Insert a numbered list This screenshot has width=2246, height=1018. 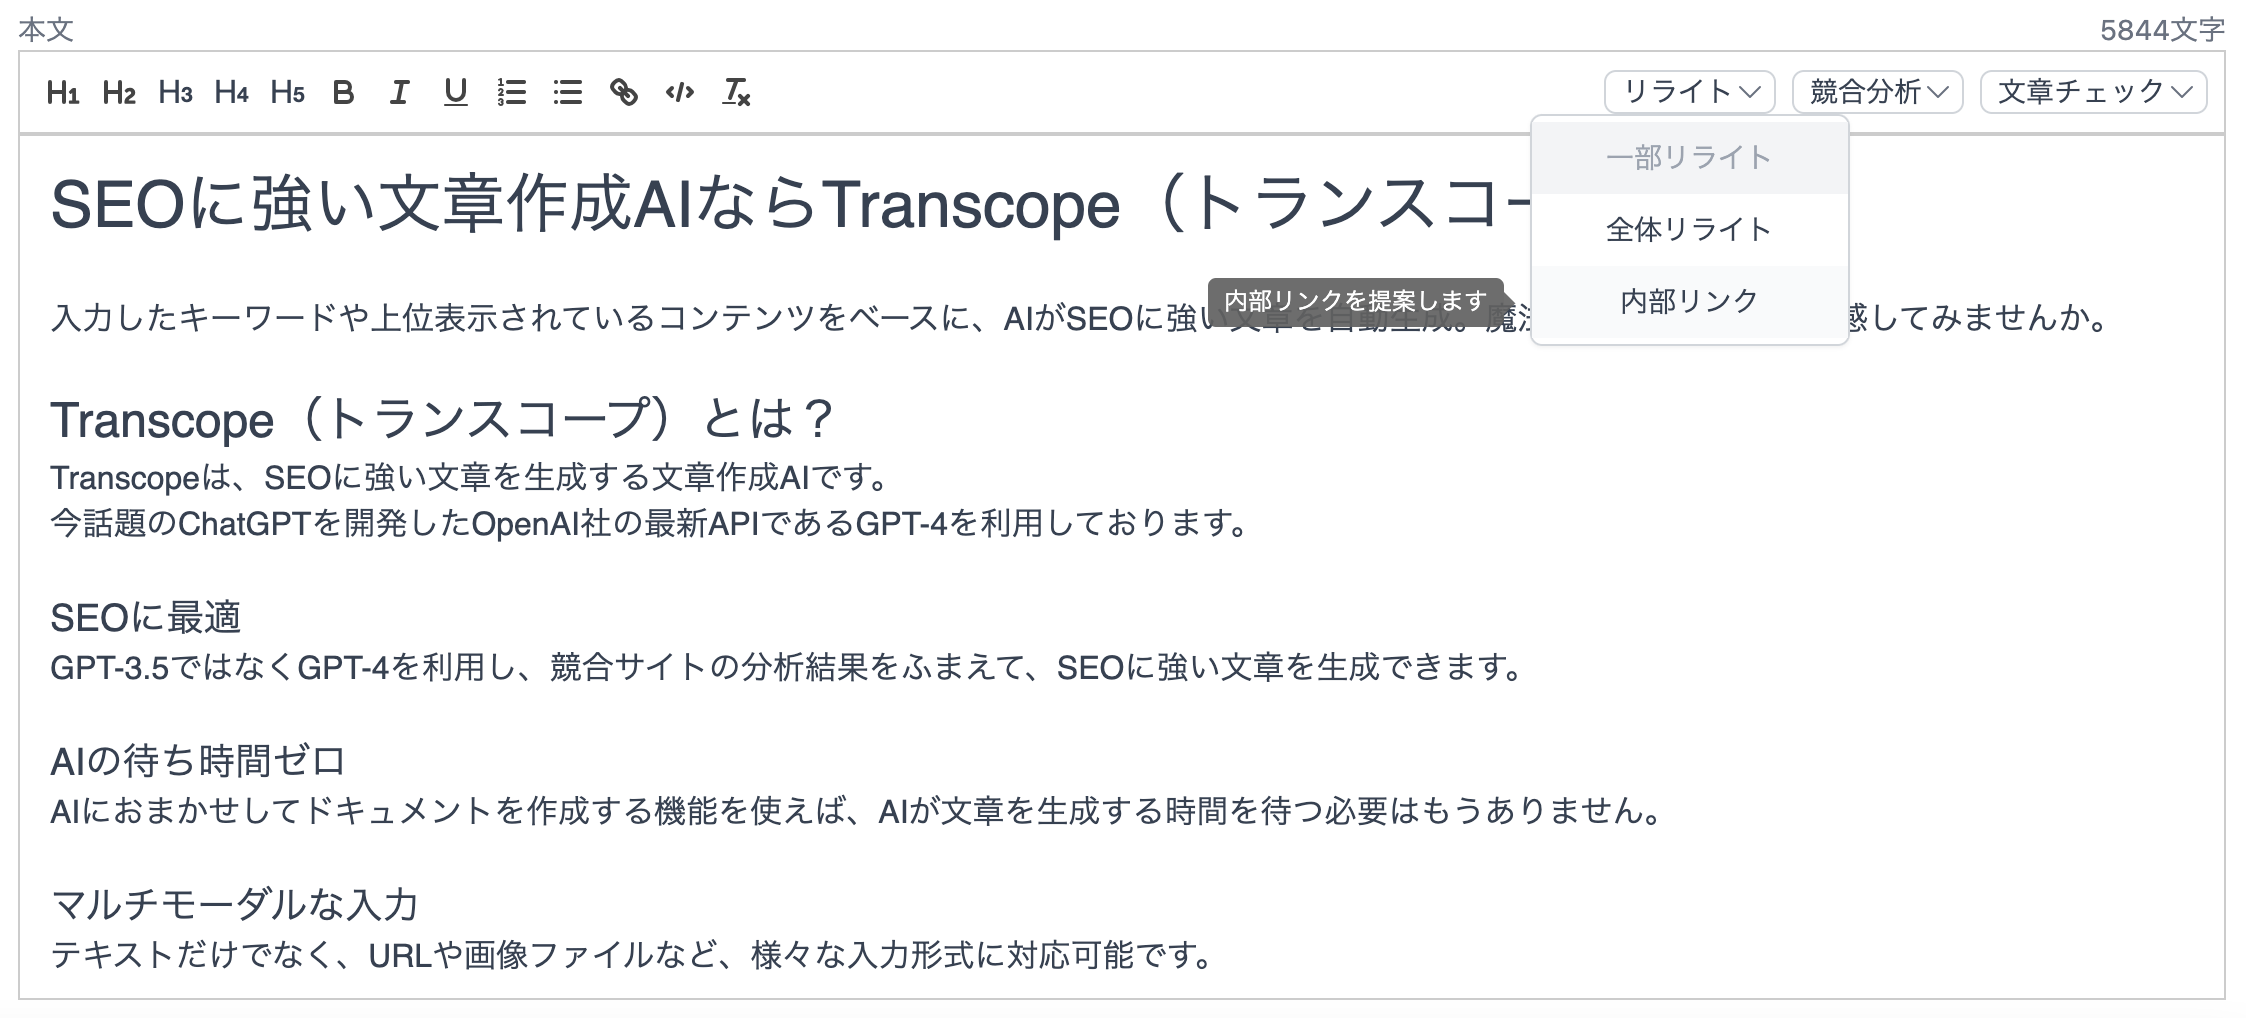(511, 93)
